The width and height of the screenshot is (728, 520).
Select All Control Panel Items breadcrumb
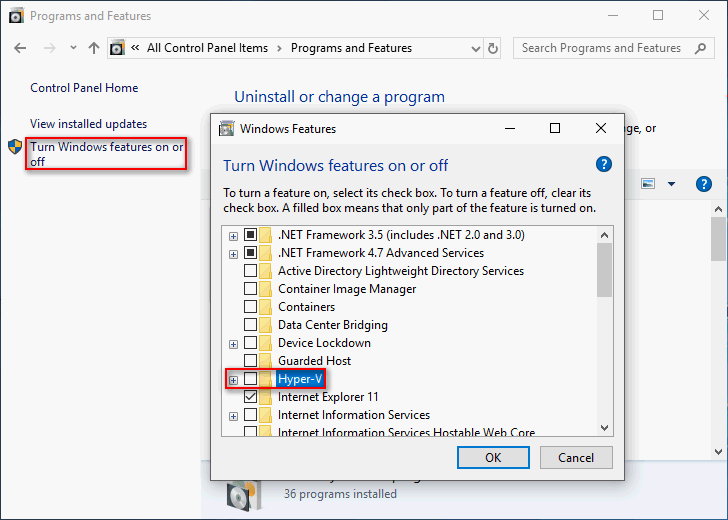(207, 48)
